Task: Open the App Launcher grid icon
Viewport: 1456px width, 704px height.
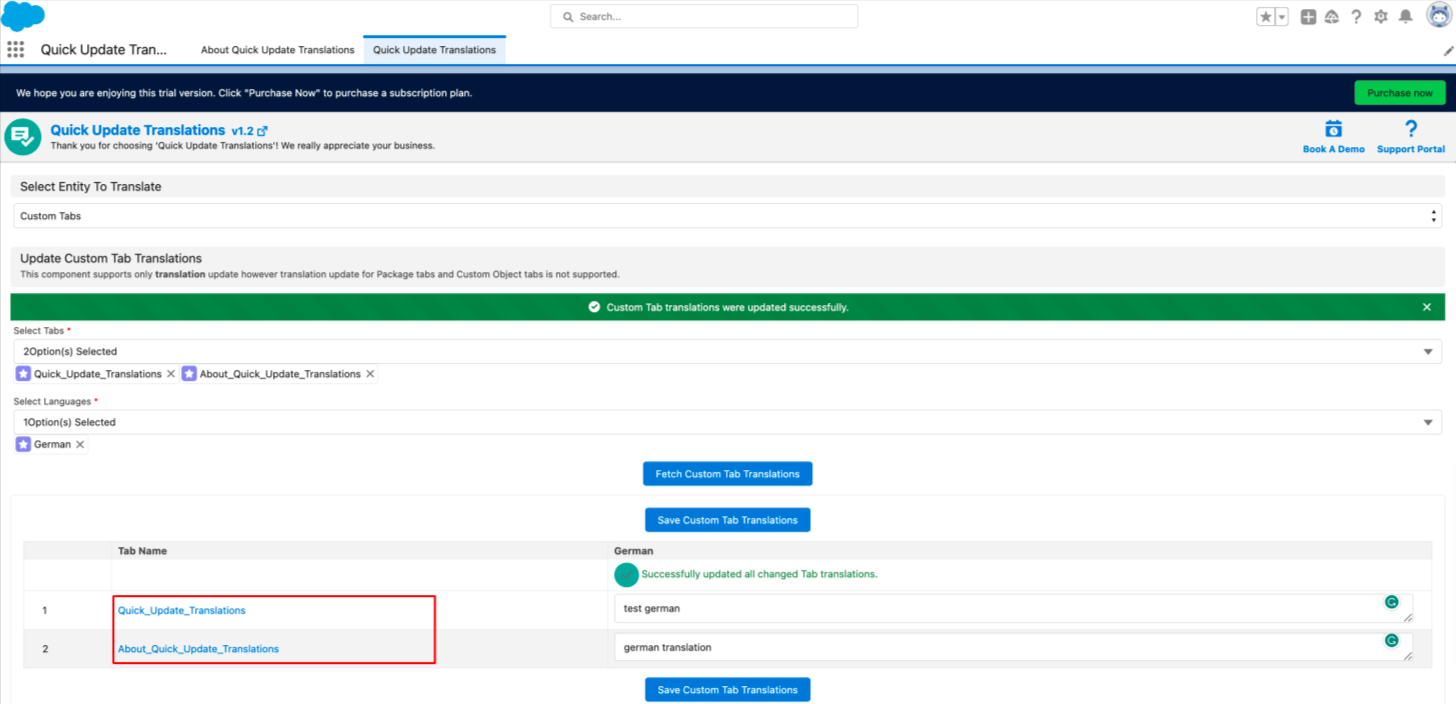Action: point(16,50)
